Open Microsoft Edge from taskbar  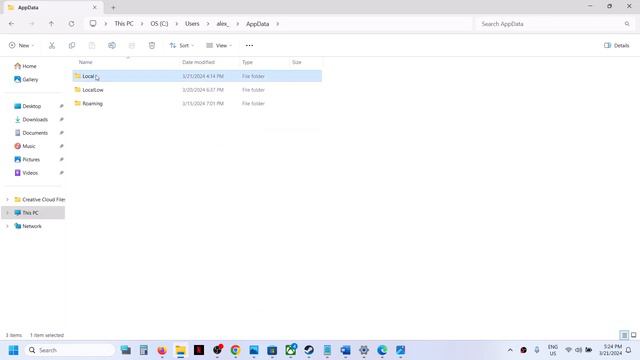click(x=382, y=350)
